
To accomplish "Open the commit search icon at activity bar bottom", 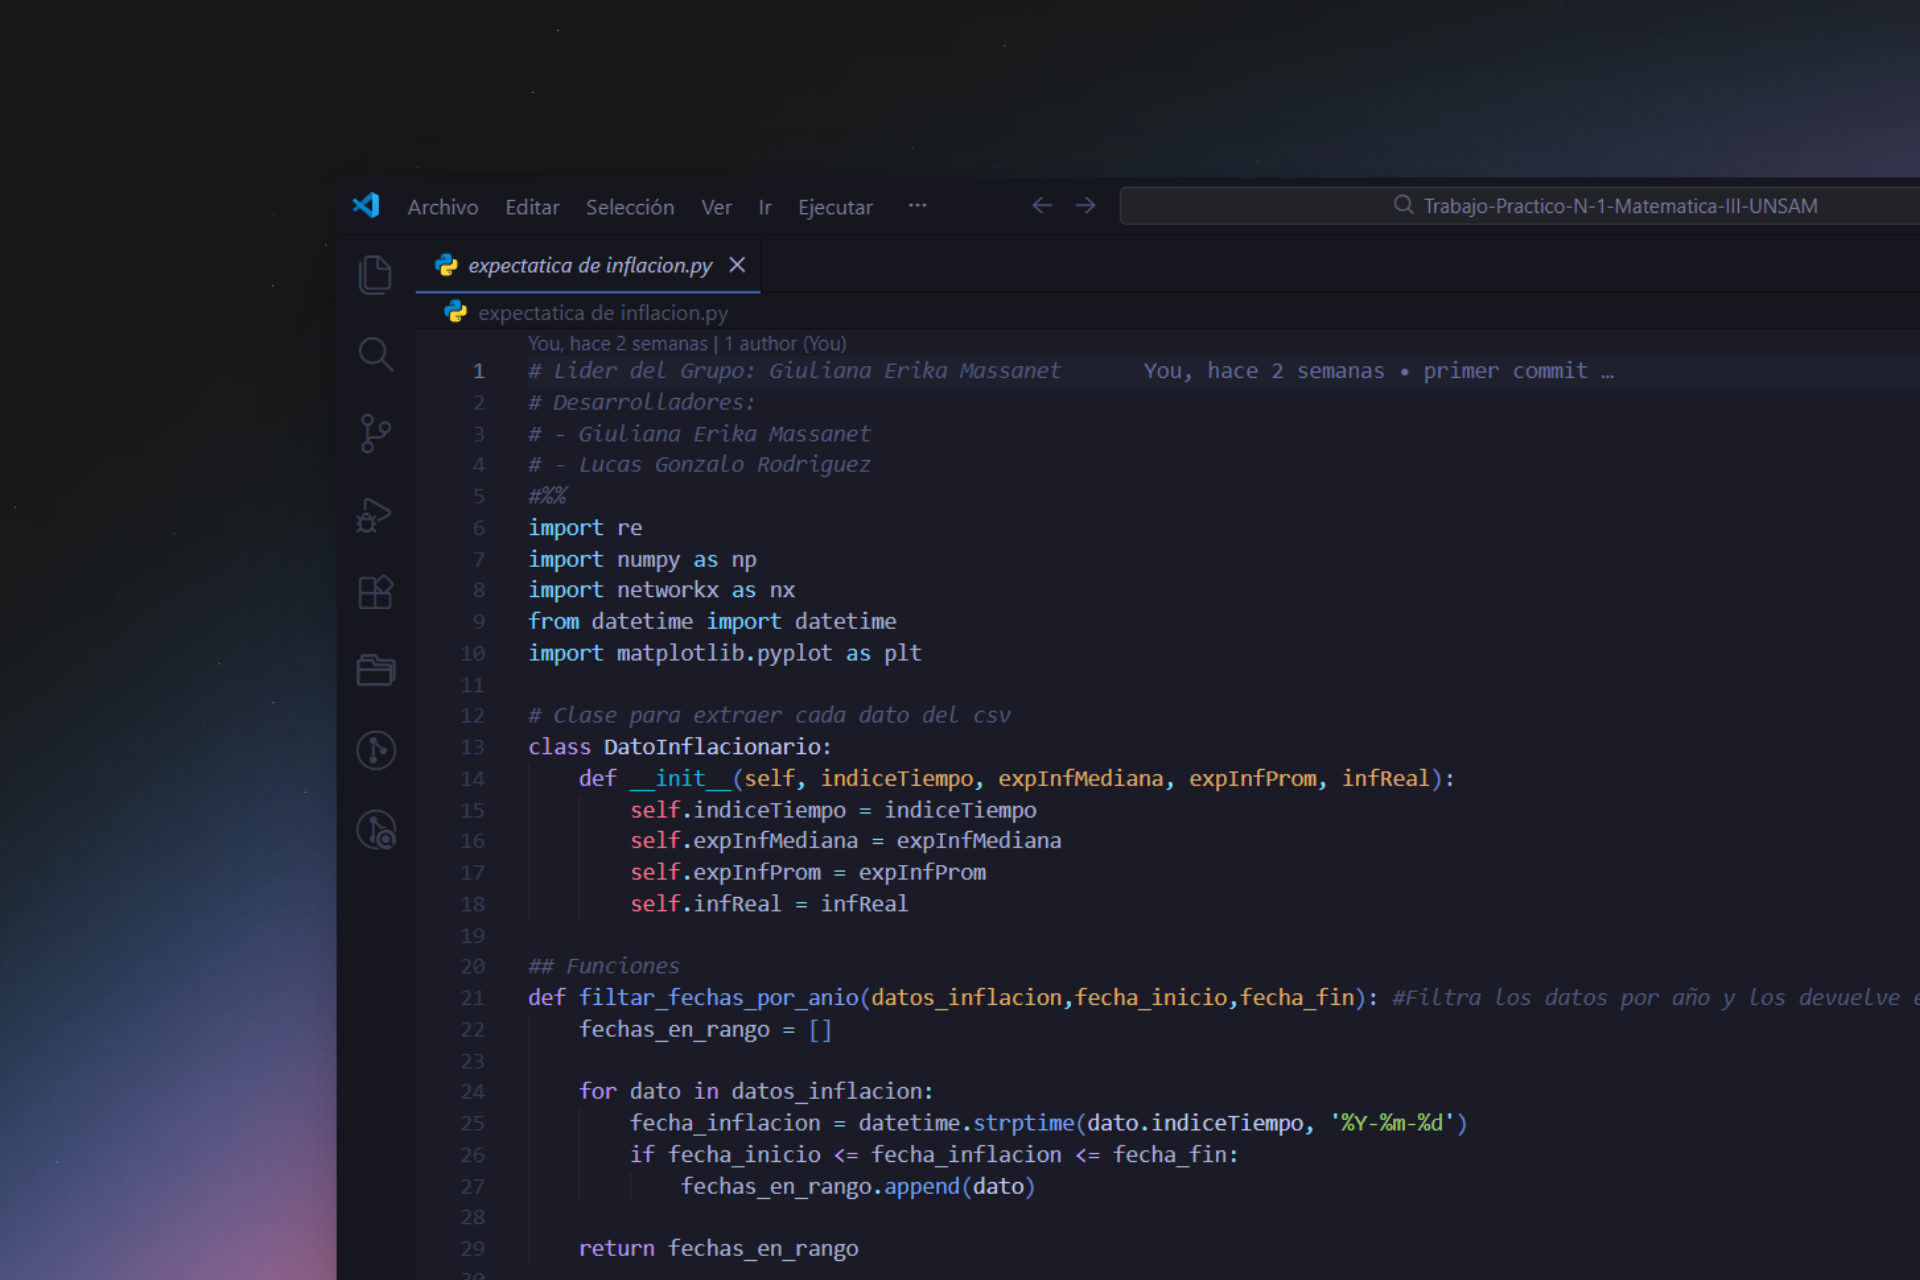I will tap(375, 830).
